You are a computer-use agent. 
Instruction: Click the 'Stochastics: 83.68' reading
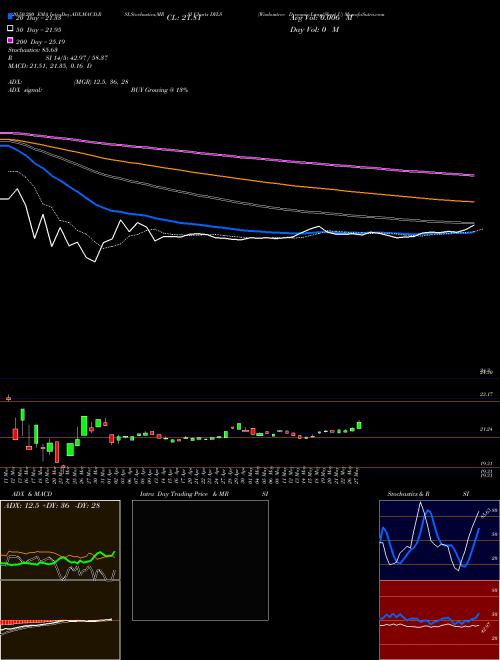pos(32,50)
